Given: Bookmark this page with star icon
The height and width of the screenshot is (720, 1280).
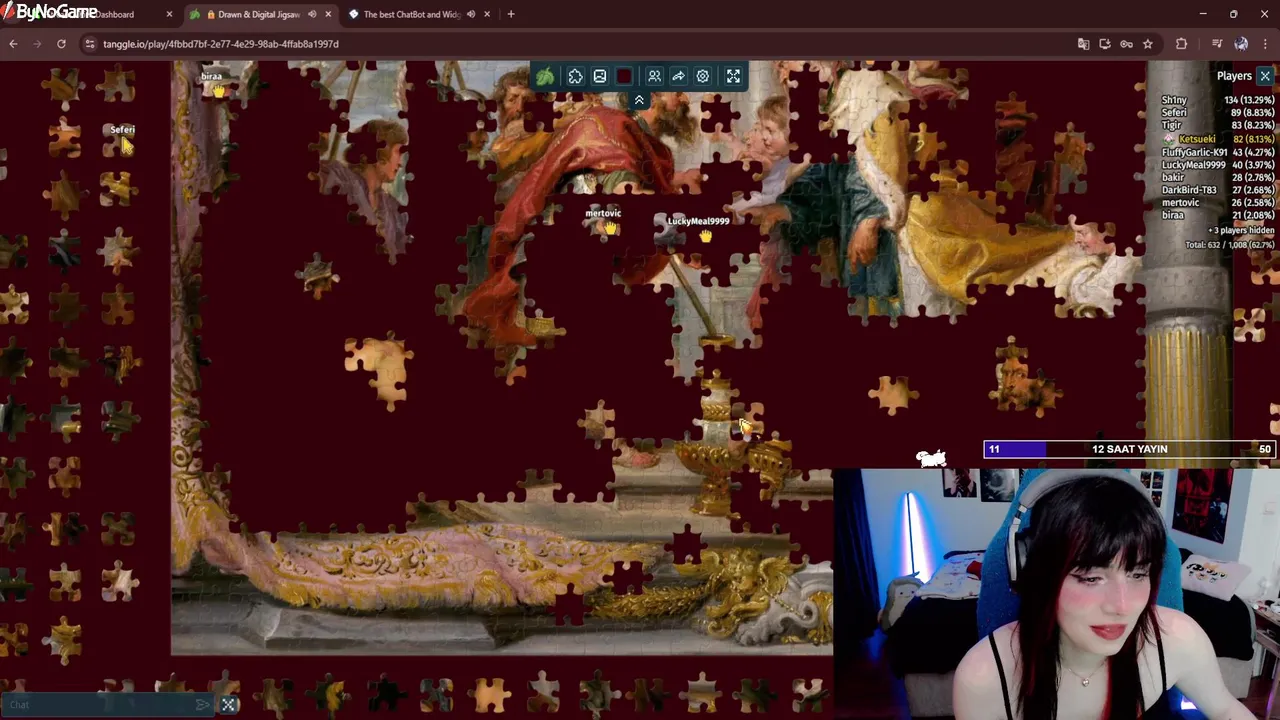Looking at the screenshot, I should (x=1148, y=44).
